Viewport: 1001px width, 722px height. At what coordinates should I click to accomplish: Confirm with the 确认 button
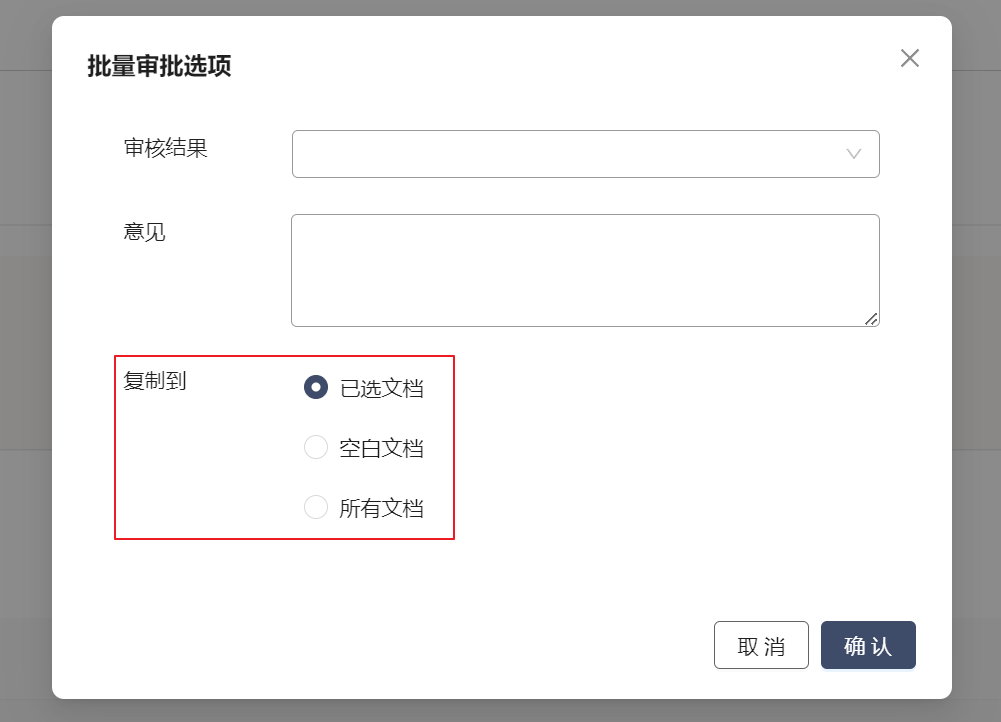[x=868, y=645]
